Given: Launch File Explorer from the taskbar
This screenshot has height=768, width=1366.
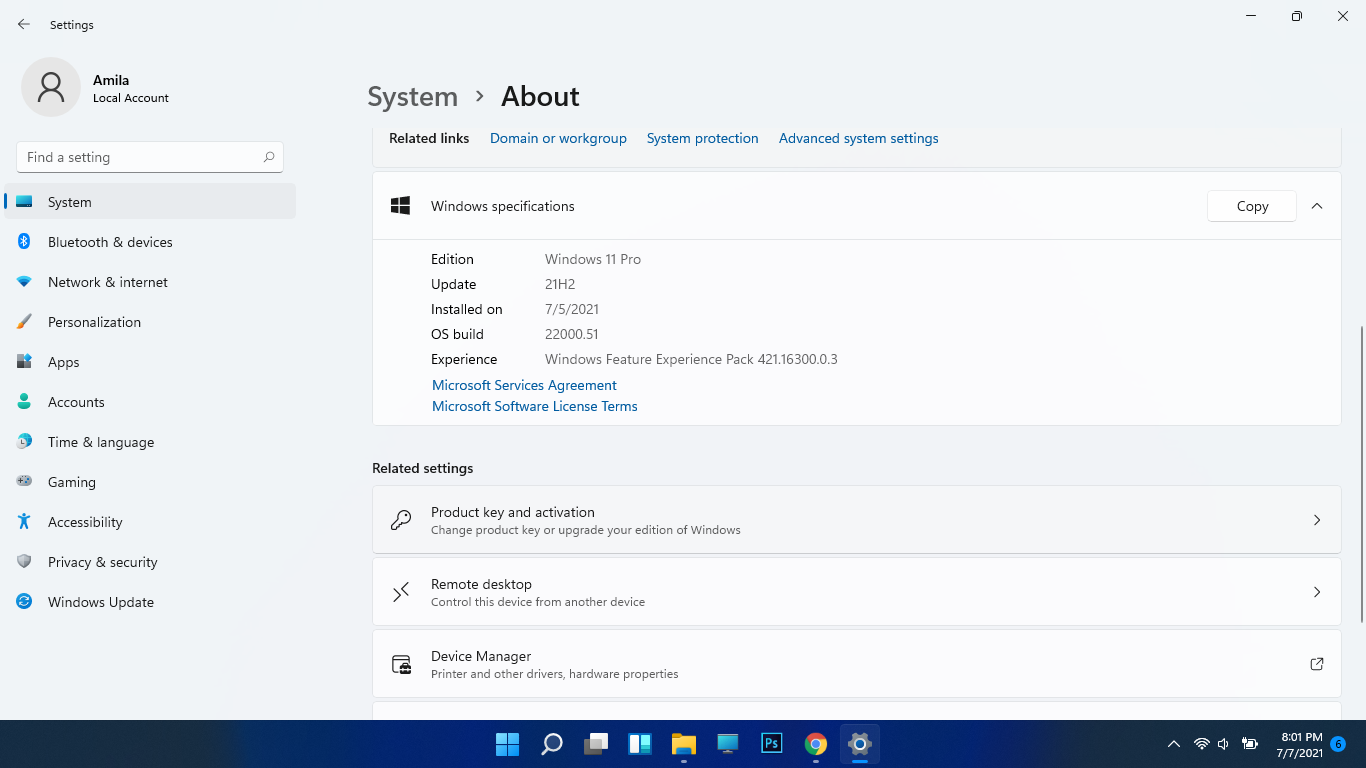Looking at the screenshot, I should tap(684, 744).
